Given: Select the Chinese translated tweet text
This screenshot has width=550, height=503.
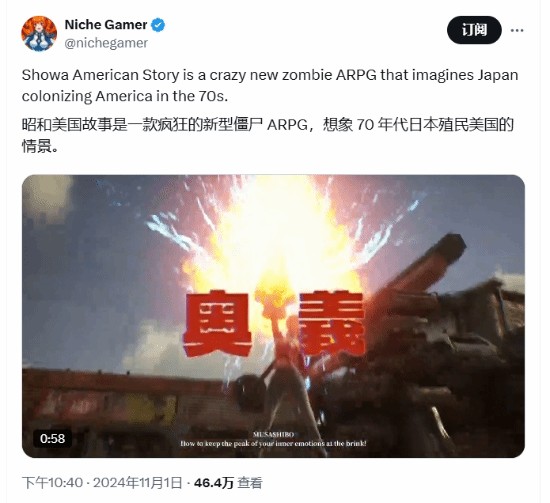Looking at the screenshot, I should pyautogui.click(x=268, y=135).
